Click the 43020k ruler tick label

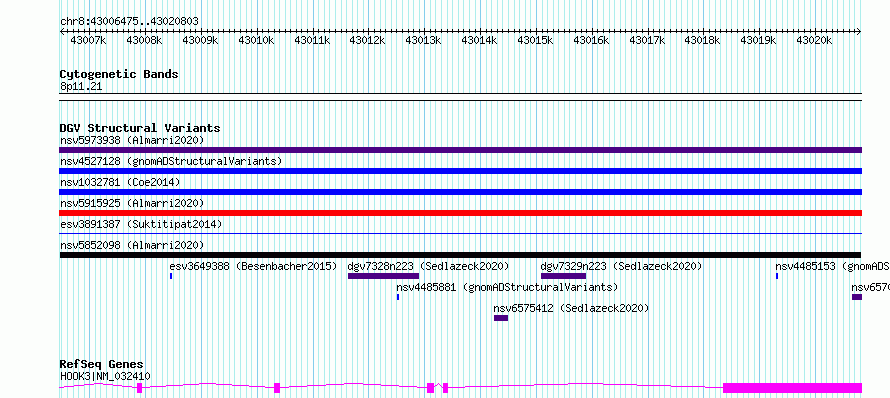pyautogui.click(x=814, y=40)
